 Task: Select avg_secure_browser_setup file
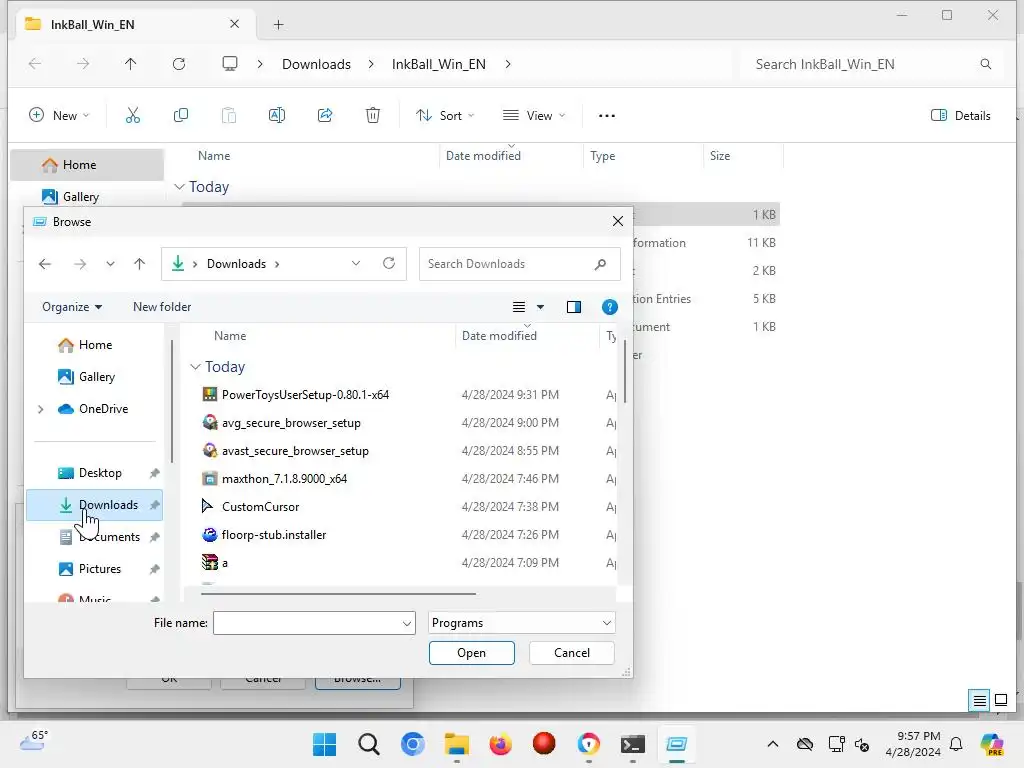click(x=291, y=423)
